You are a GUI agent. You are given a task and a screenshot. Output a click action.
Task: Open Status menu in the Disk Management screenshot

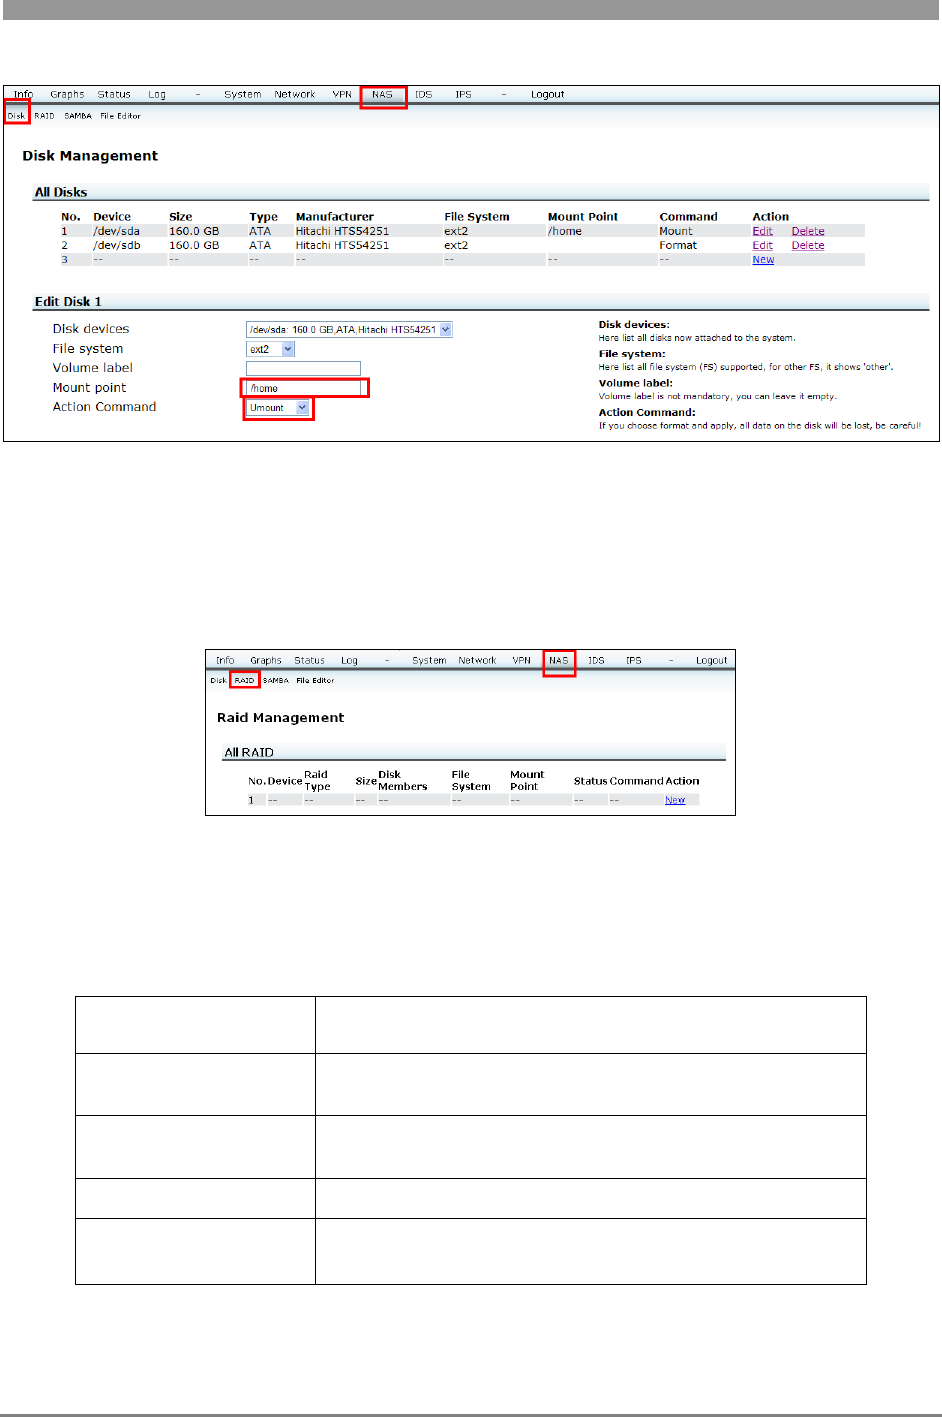114,95
